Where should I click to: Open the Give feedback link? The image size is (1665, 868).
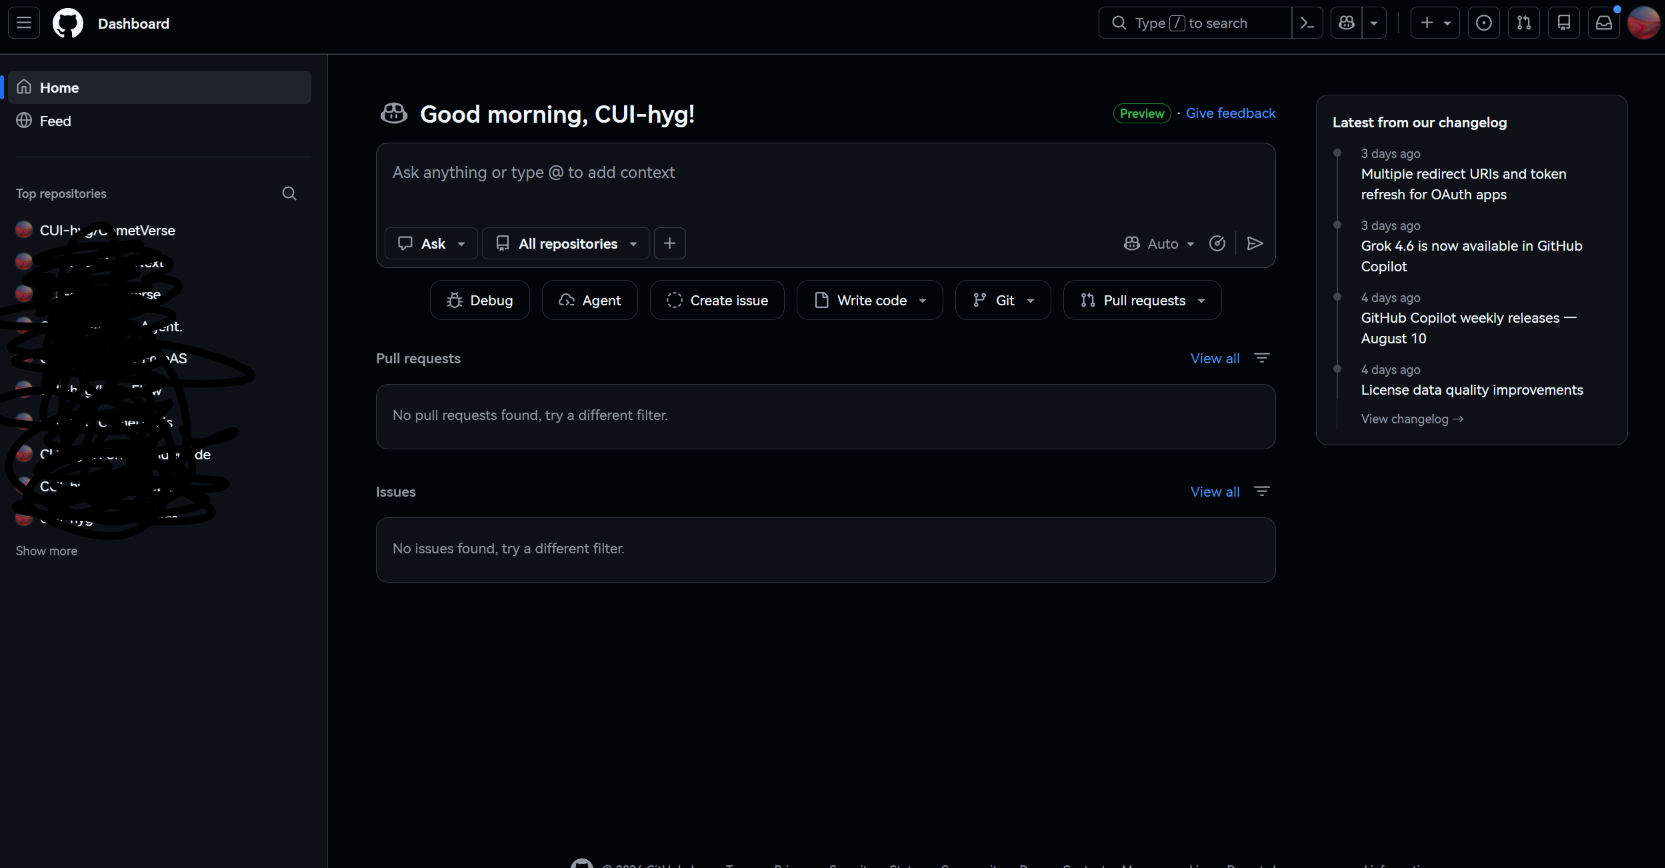coord(1231,114)
